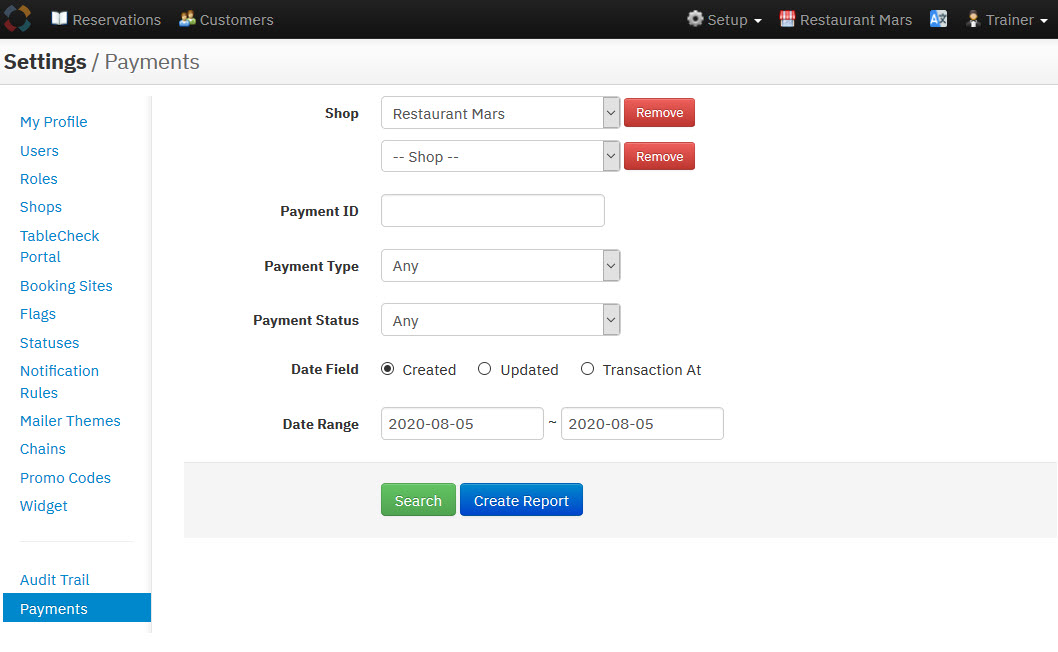This screenshot has height=652, width=1058.
Task: Click the Trainer user avatar icon
Action: tap(973, 19)
